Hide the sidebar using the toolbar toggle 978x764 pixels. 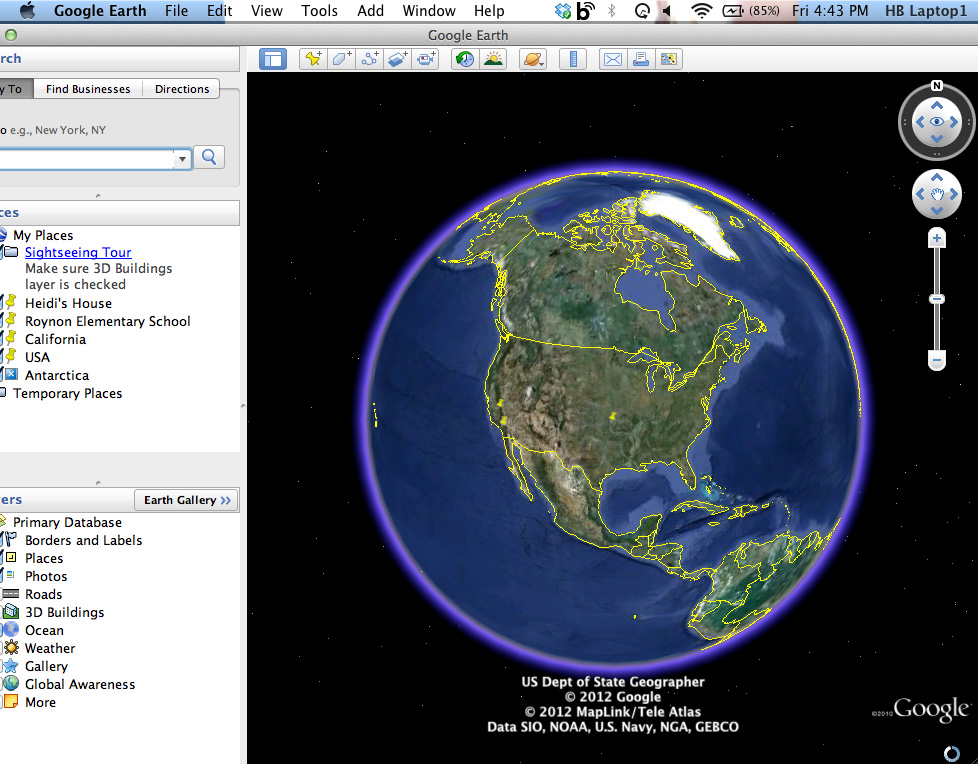coord(273,59)
